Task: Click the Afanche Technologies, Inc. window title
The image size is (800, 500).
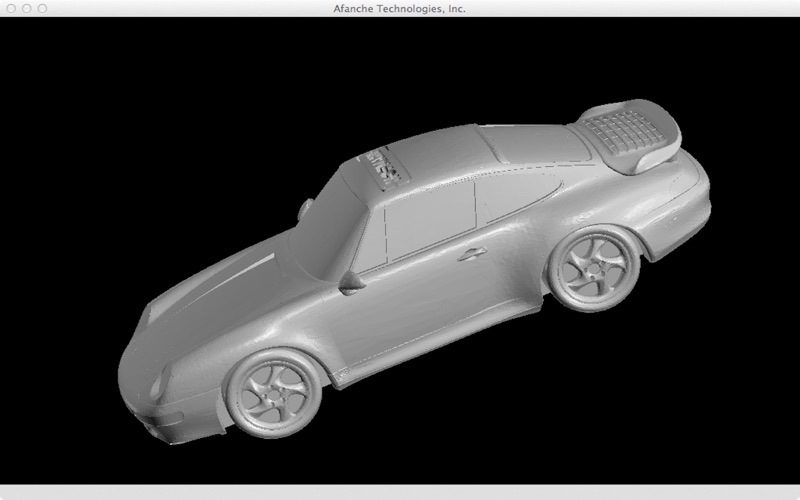Action: pos(399,8)
